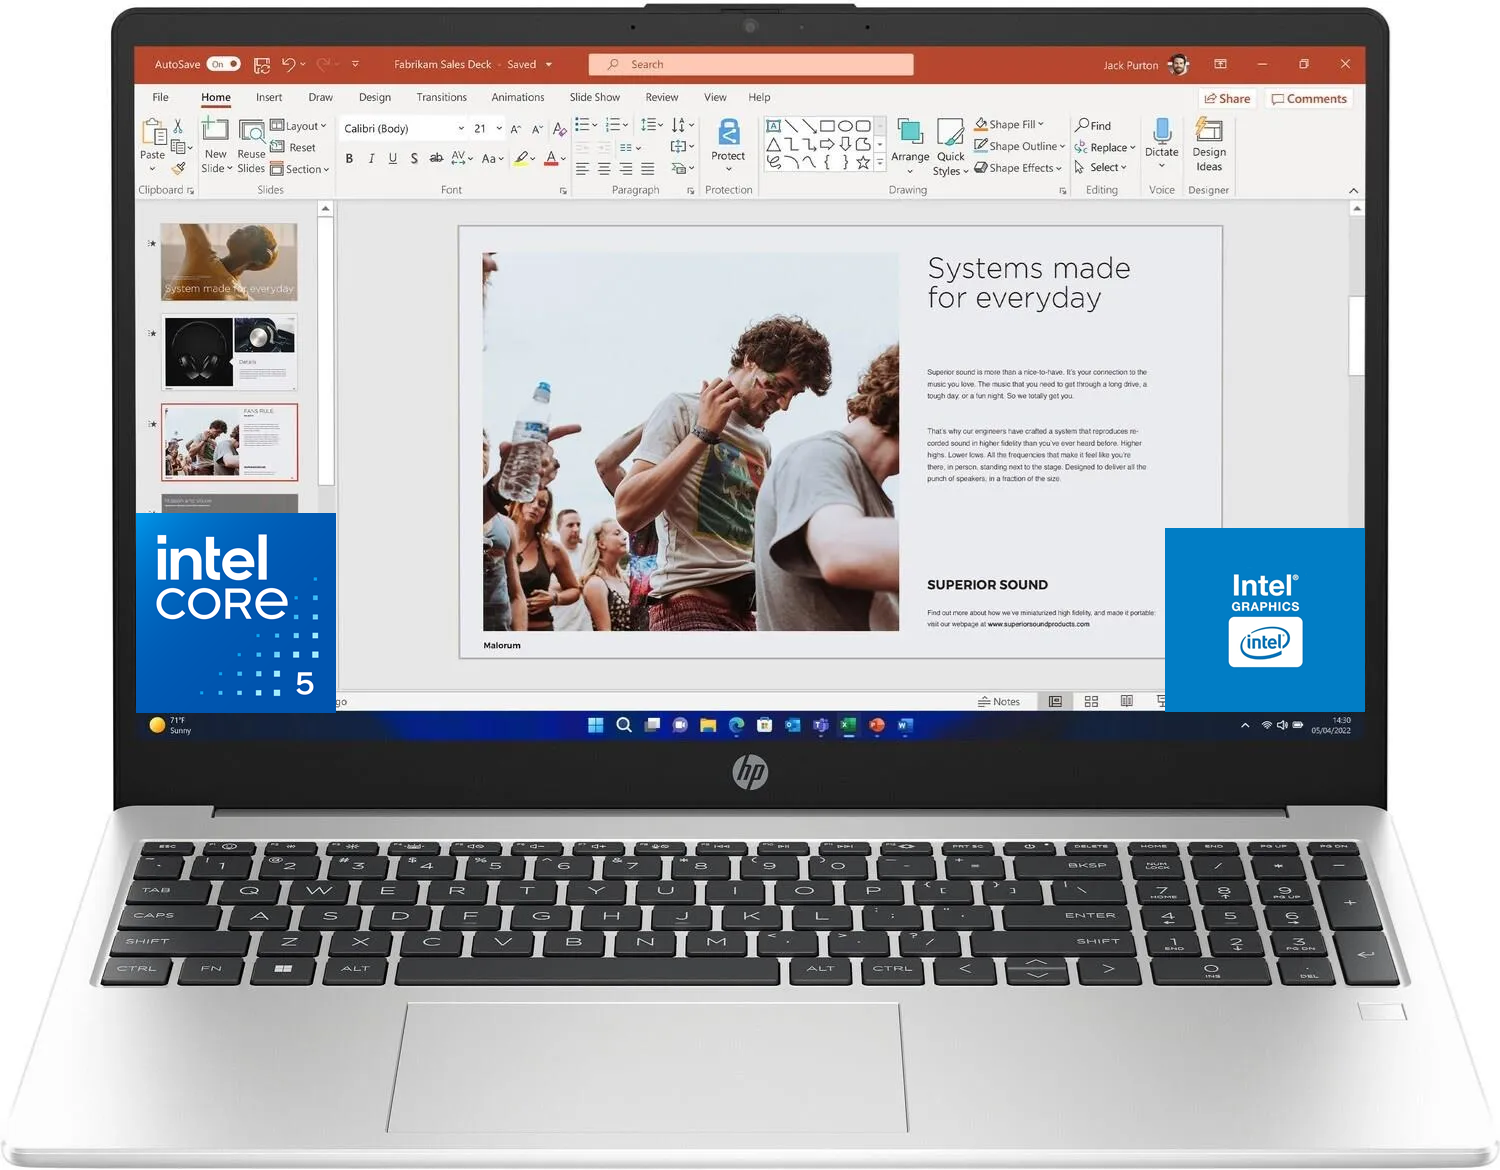Switch to Slide Sorter view
This screenshot has height=1170, width=1500.
1091,702
